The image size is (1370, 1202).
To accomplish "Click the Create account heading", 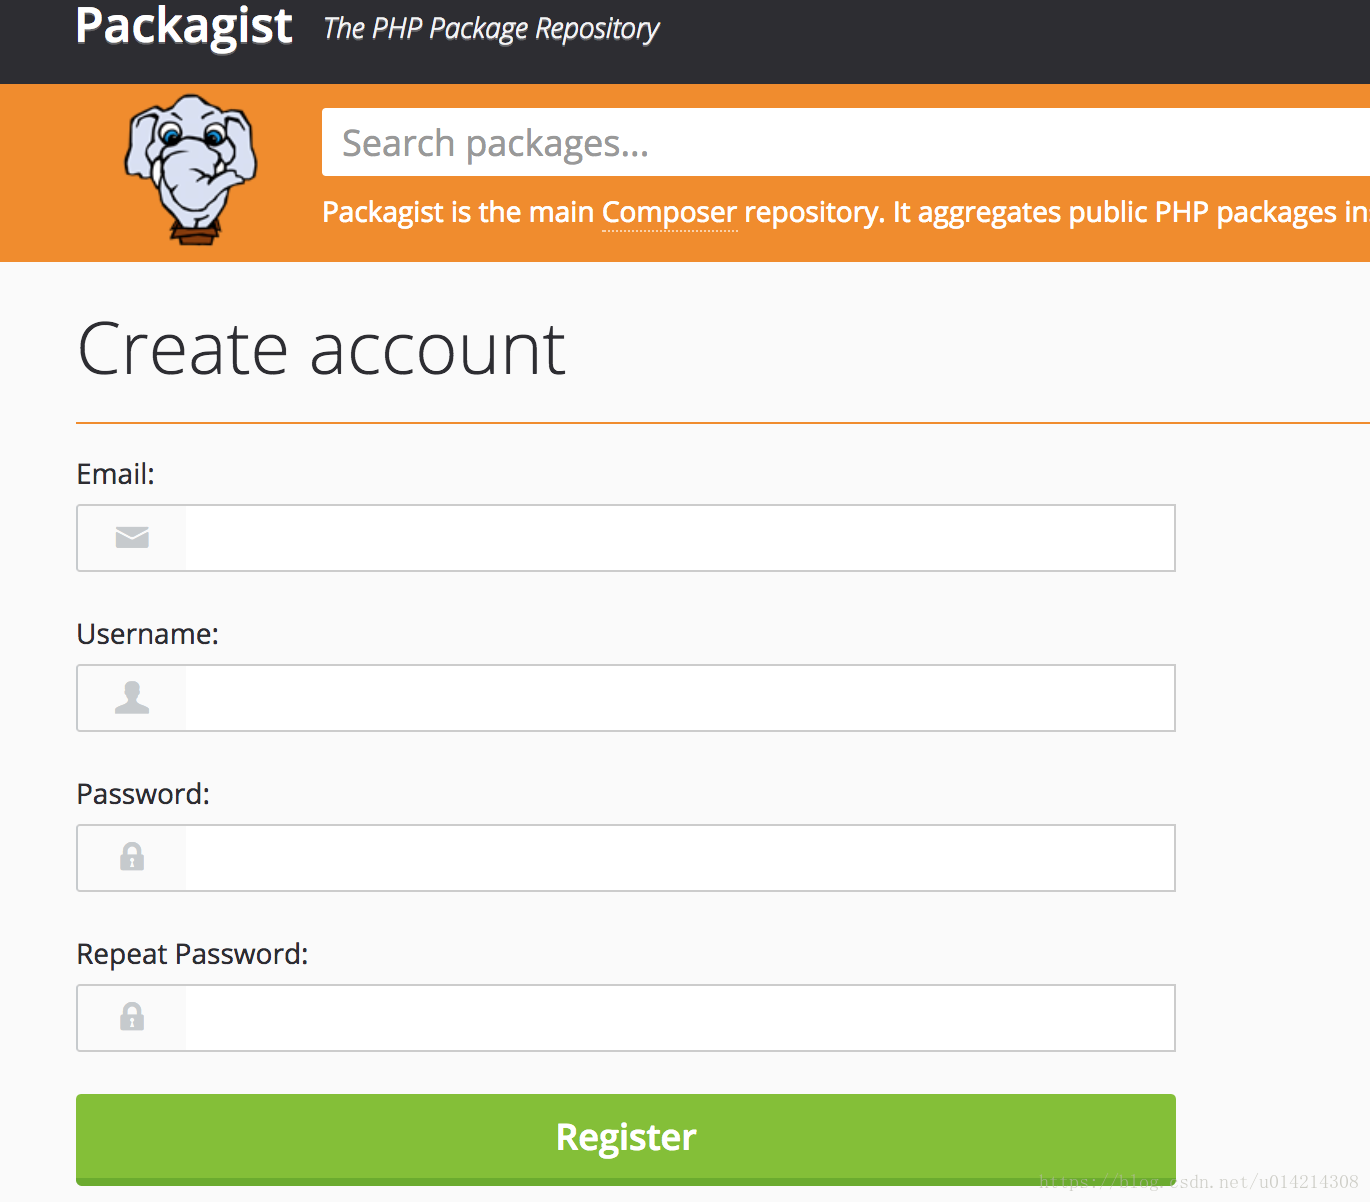I will click(322, 349).
